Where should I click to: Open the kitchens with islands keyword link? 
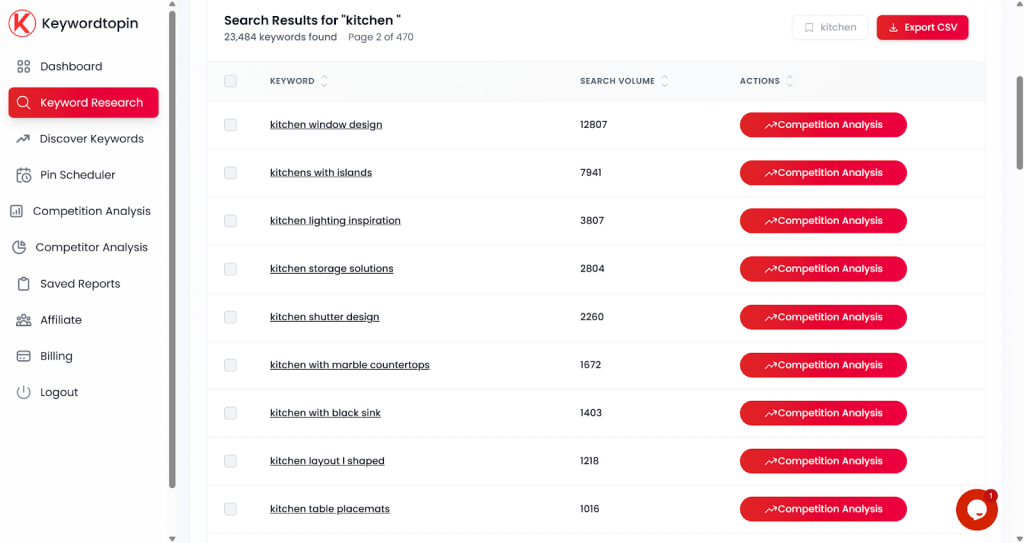pyautogui.click(x=321, y=173)
